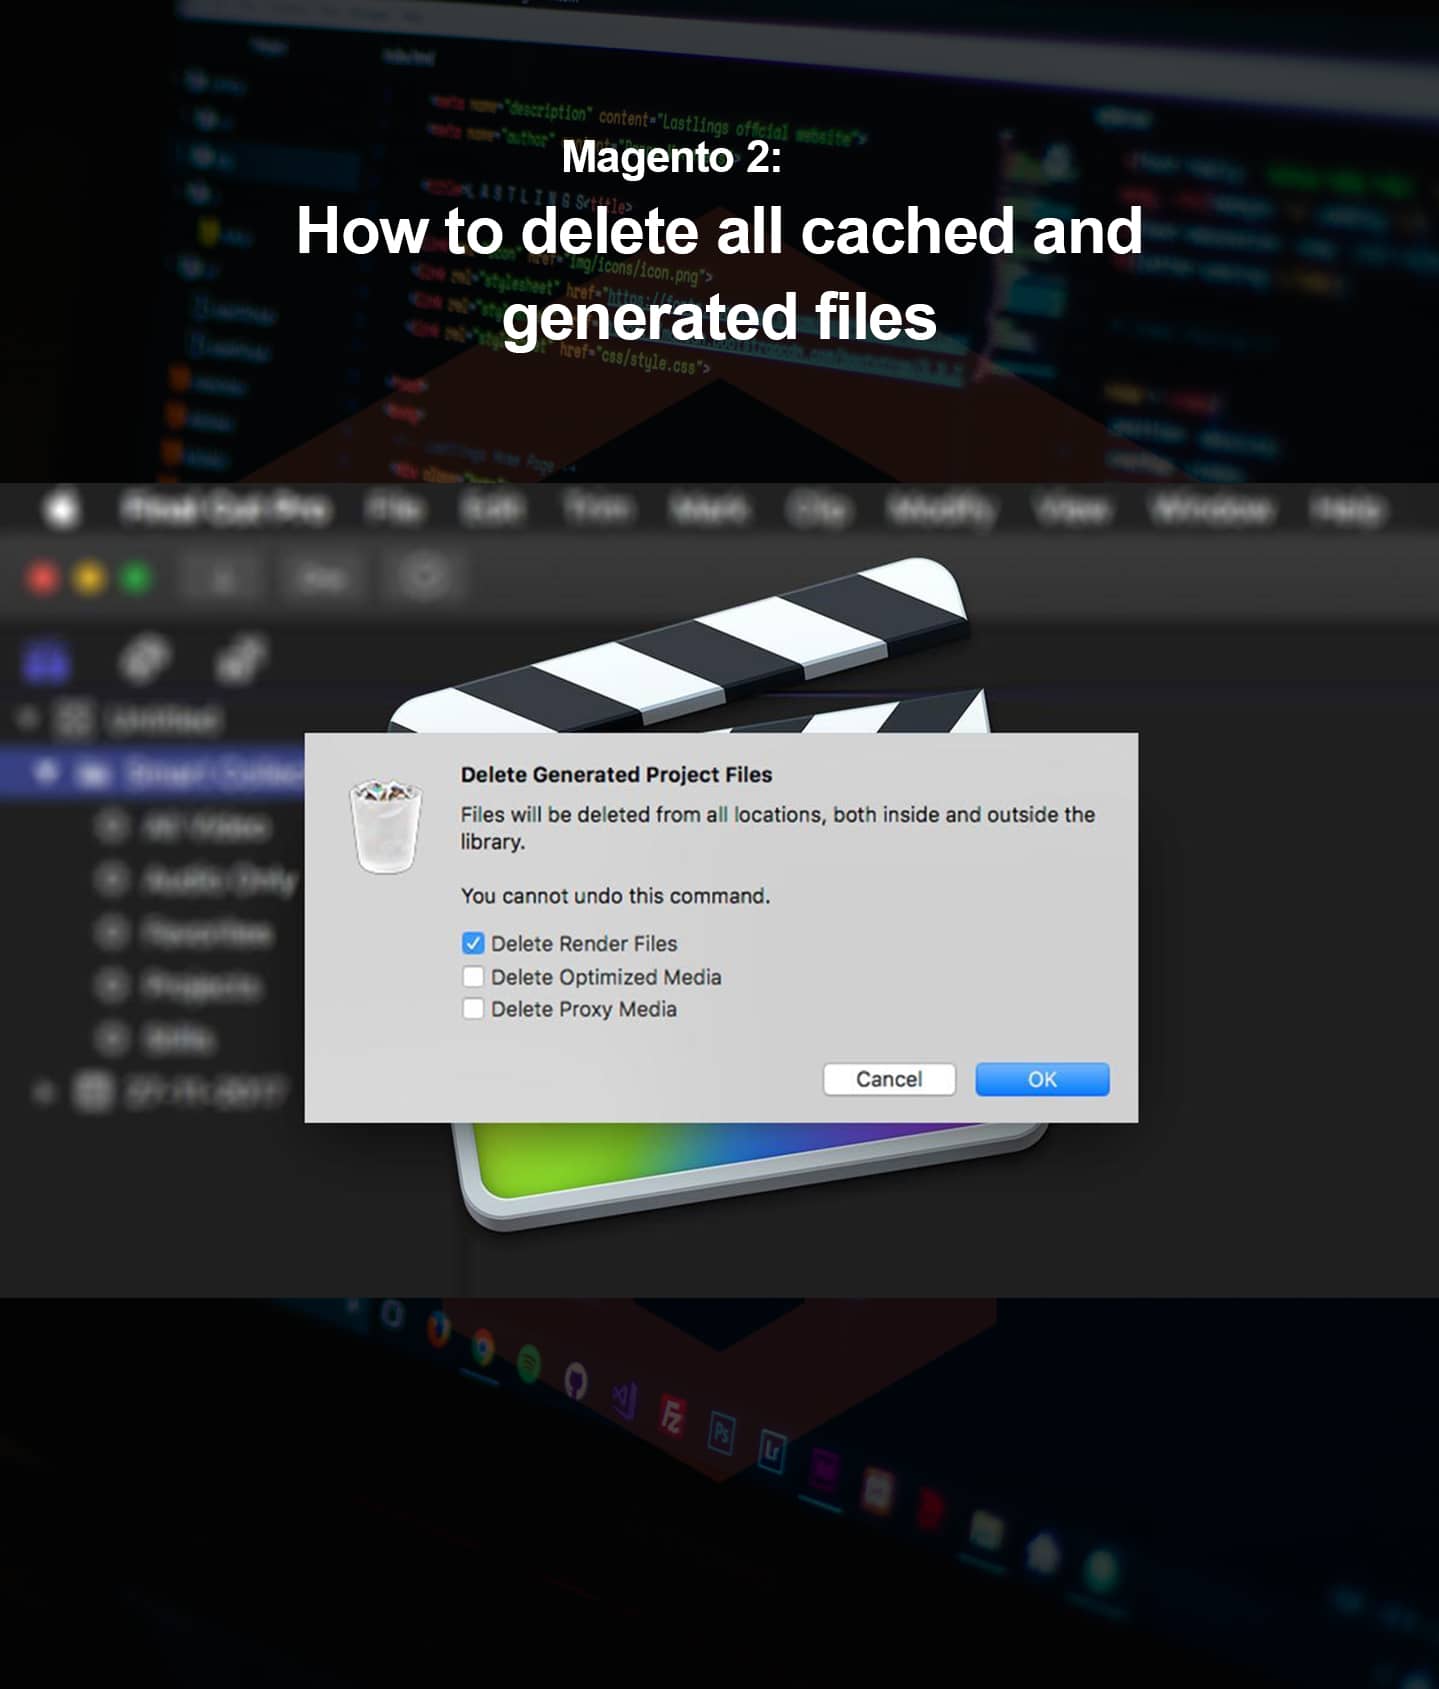Uncheck the Delete Render Files checkbox

[473, 943]
